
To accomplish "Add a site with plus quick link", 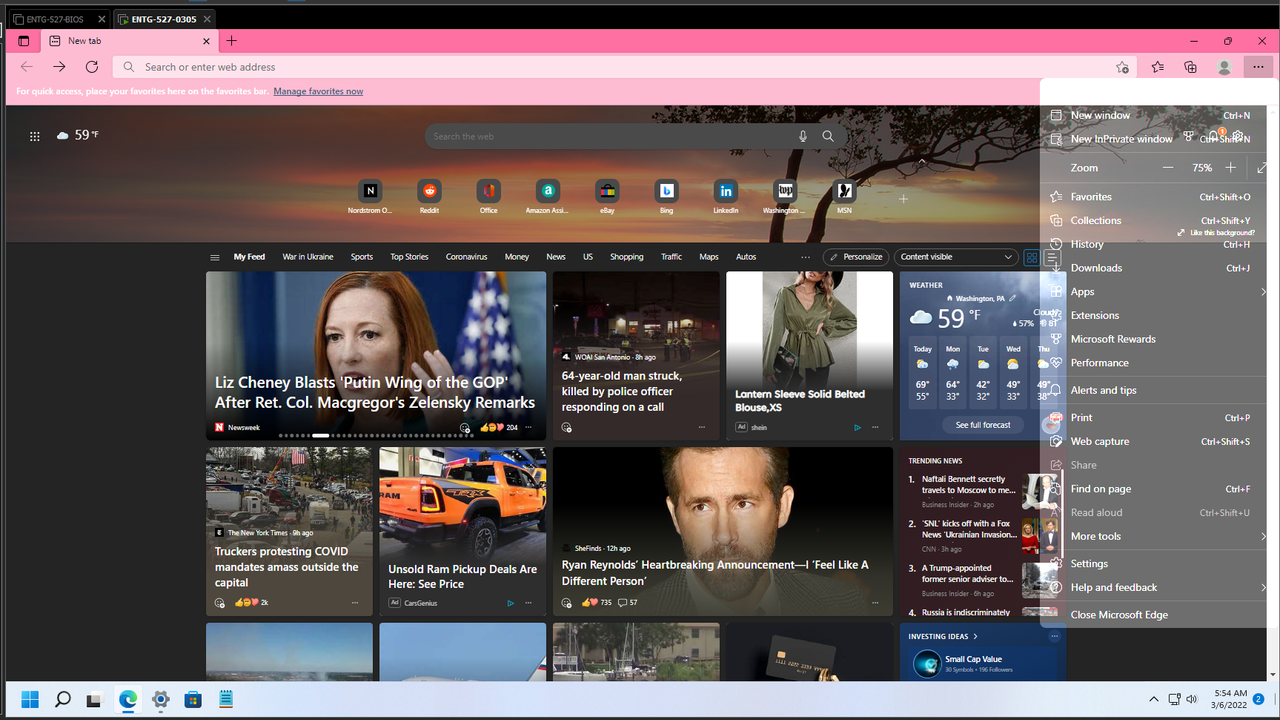I will pyautogui.click(x=903, y=199).
